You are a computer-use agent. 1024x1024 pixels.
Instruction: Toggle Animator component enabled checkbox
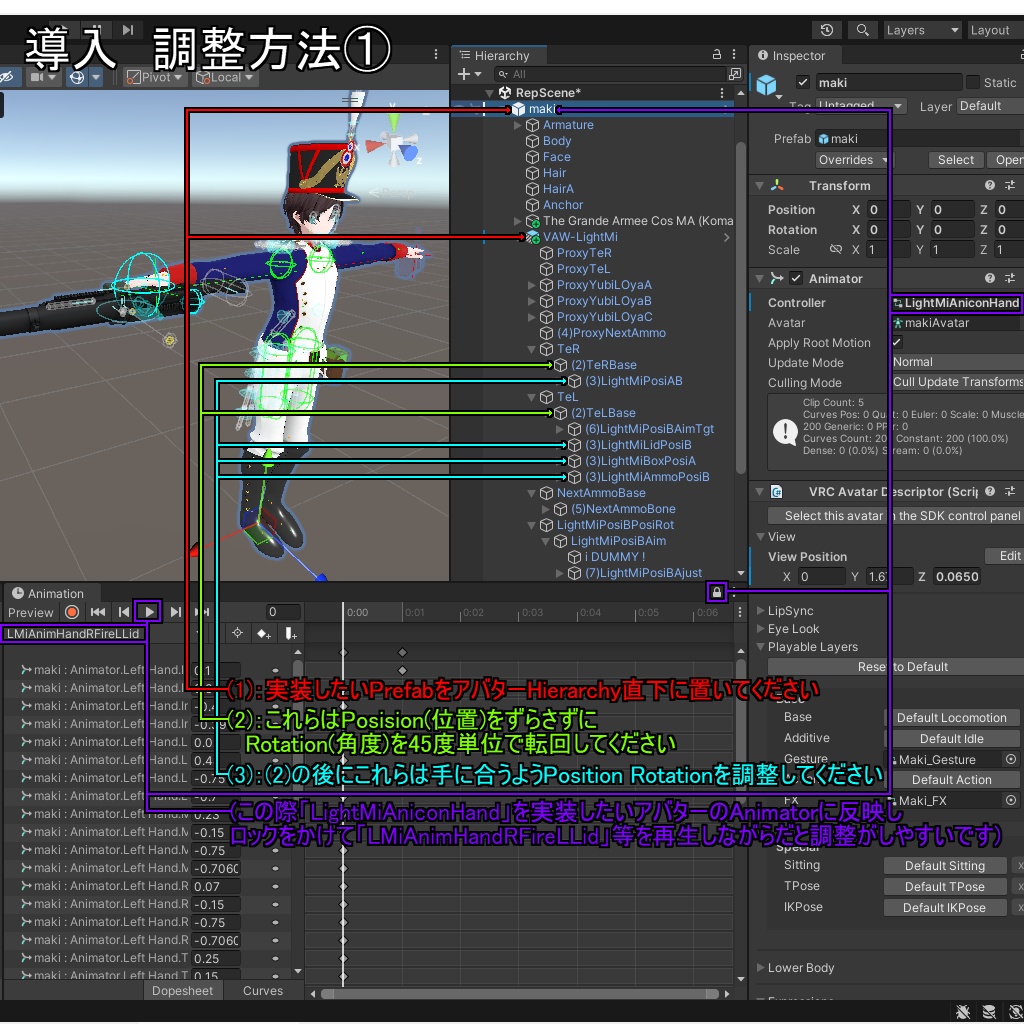point(796,278)
